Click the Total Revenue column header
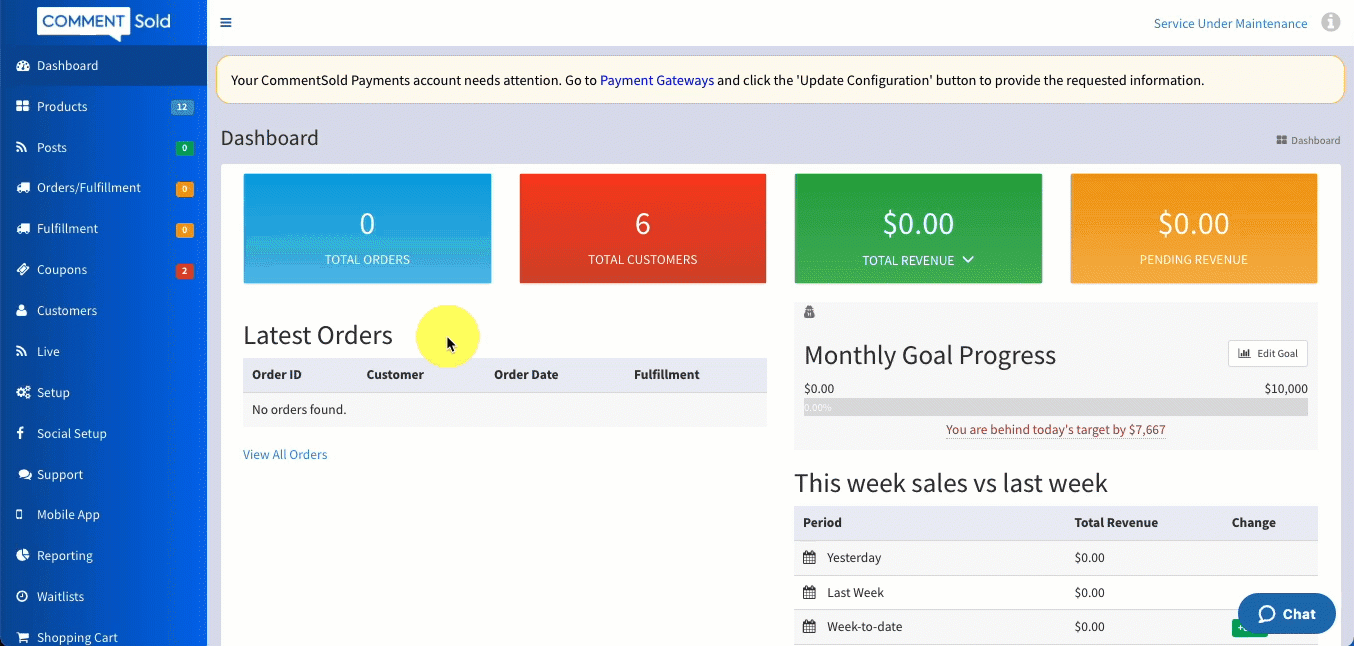This screenshot has height=646, width=1354. click(1116, 523)
